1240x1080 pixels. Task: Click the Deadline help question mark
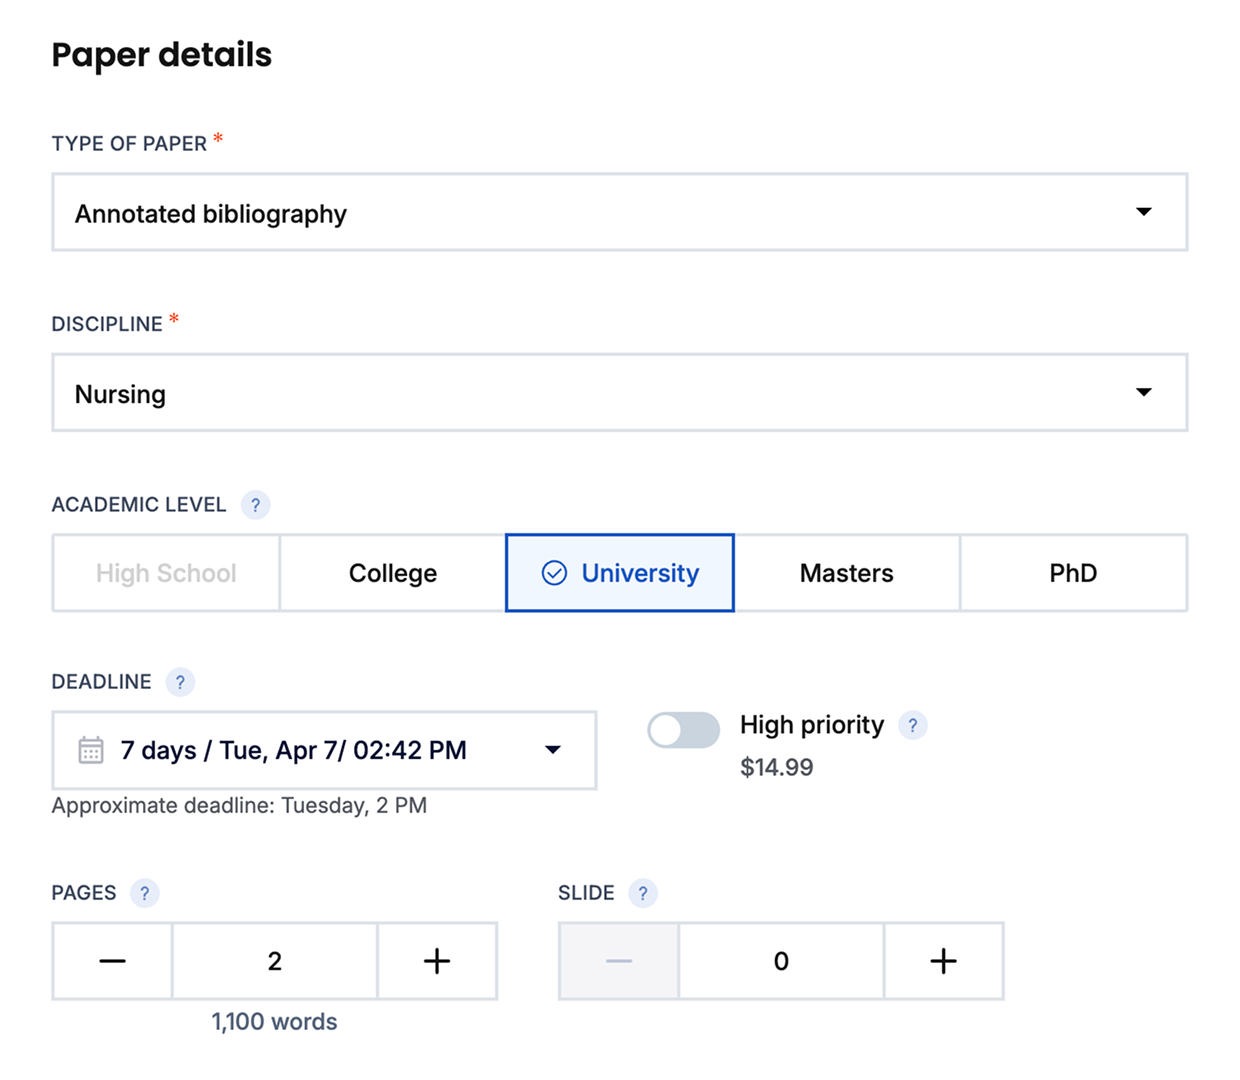(x=180, y=682)
